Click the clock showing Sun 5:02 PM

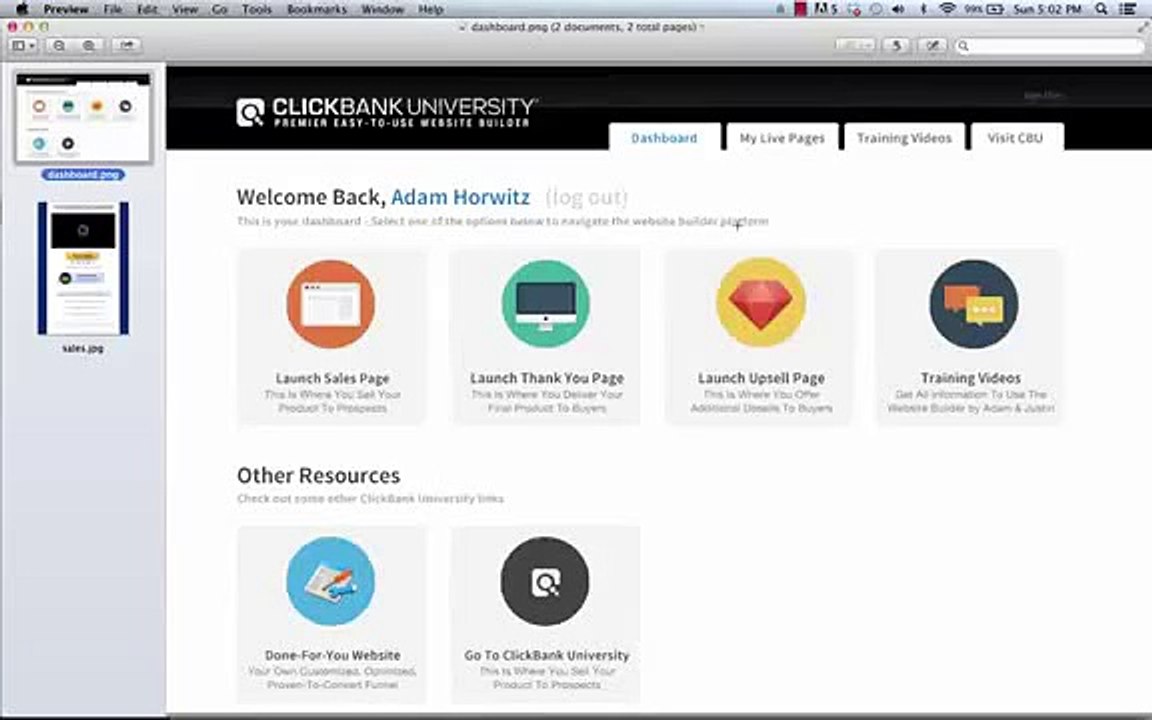(1048, 9)
